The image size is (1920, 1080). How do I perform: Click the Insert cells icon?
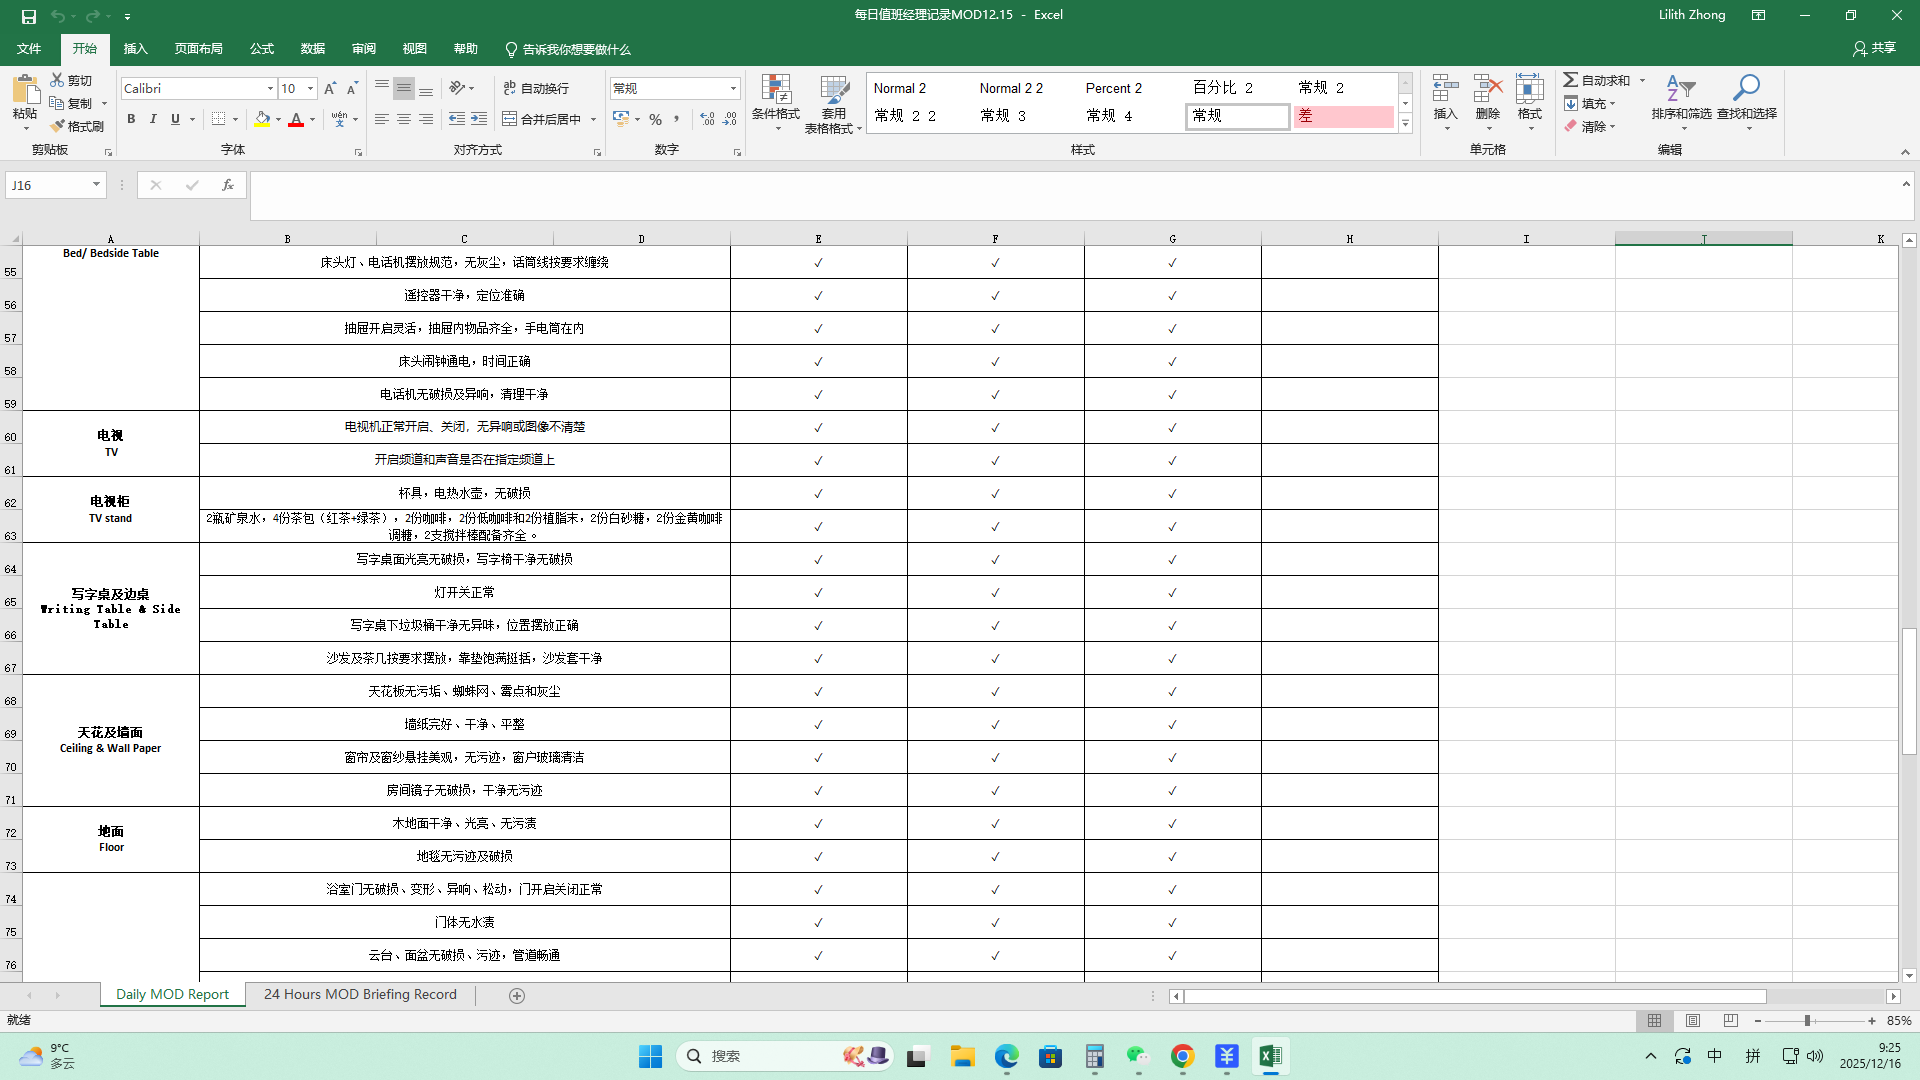coord(1445,90)
